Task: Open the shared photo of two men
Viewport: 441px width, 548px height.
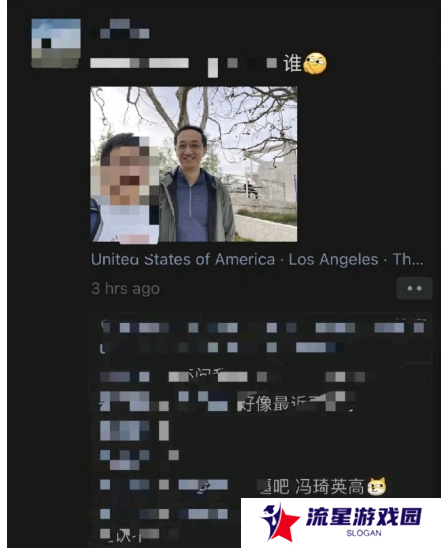Action: 194,164
